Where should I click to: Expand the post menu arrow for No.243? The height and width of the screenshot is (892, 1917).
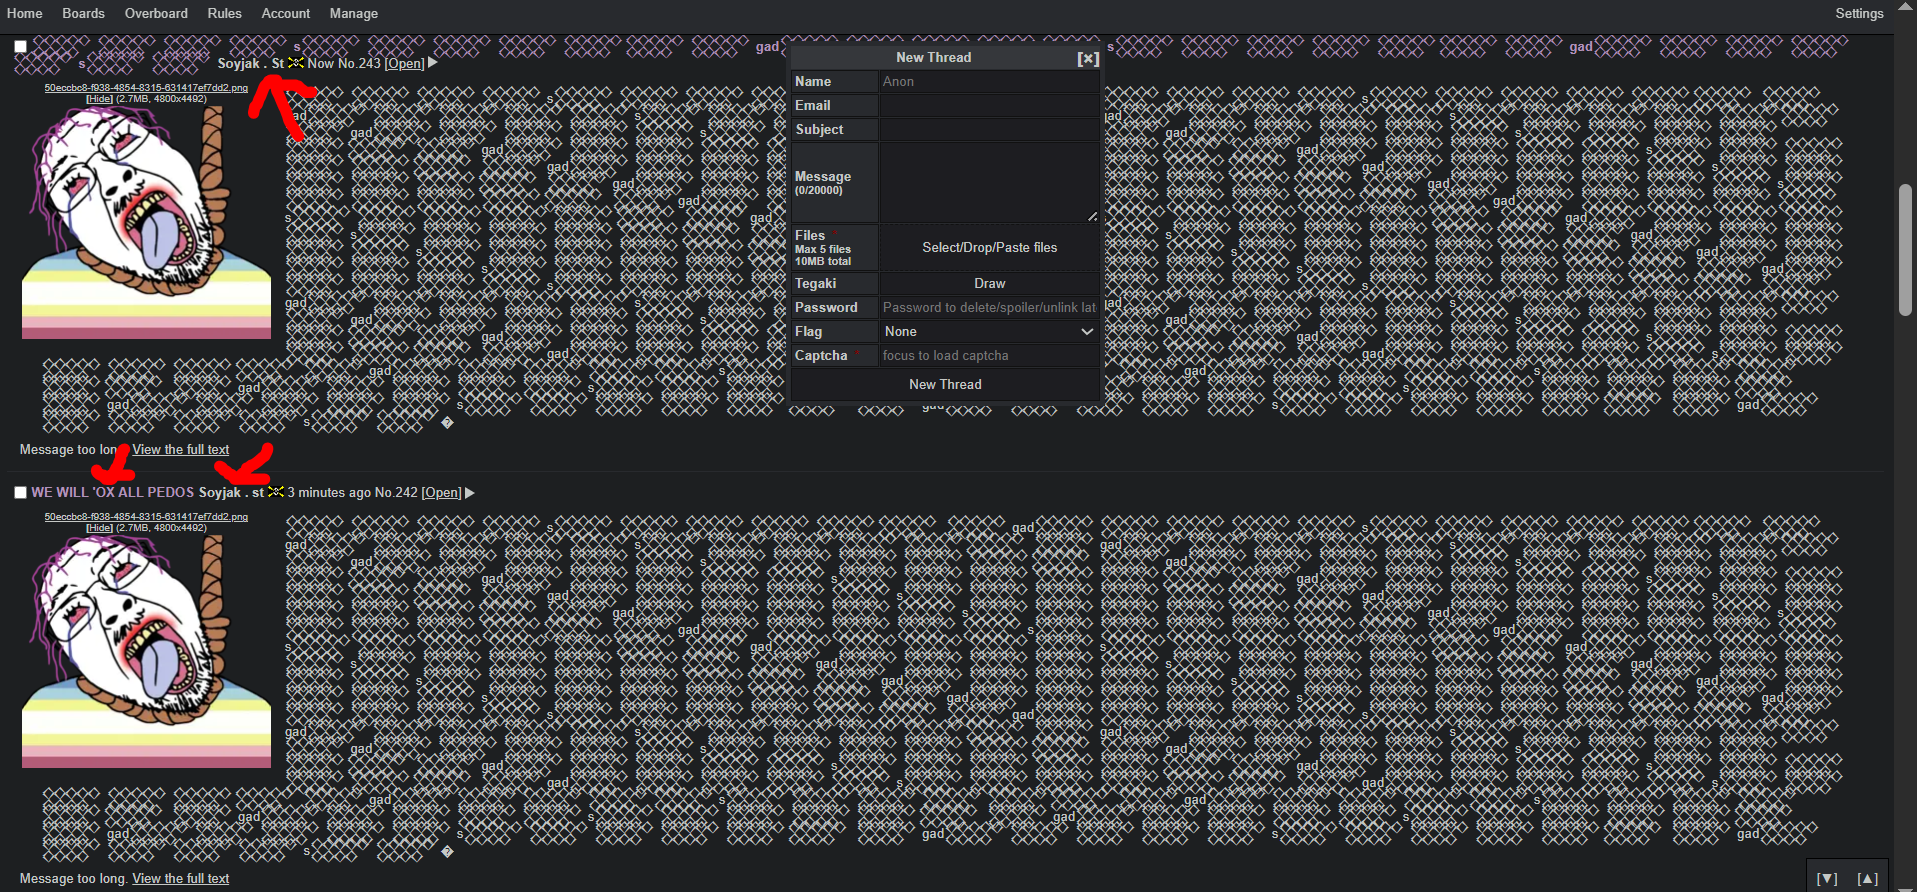coord(433,63)
